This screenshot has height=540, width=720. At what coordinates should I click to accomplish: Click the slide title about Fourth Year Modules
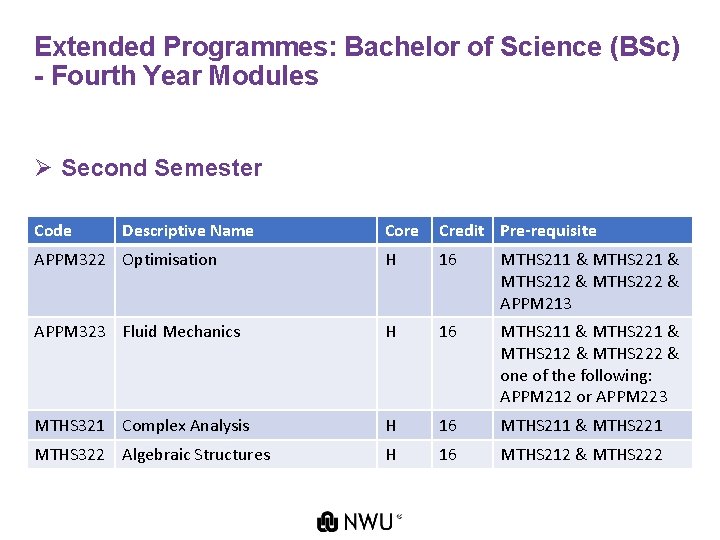coord(357,61)
